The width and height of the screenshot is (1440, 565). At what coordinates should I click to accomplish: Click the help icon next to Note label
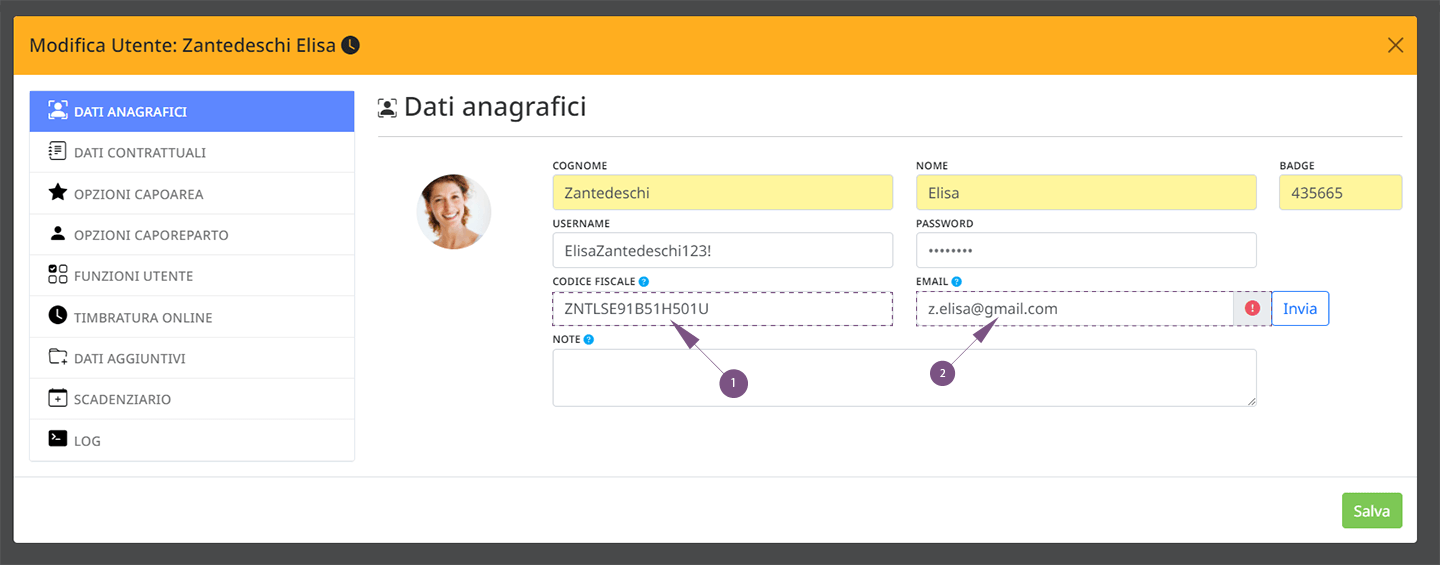click(x=589, y=340)
